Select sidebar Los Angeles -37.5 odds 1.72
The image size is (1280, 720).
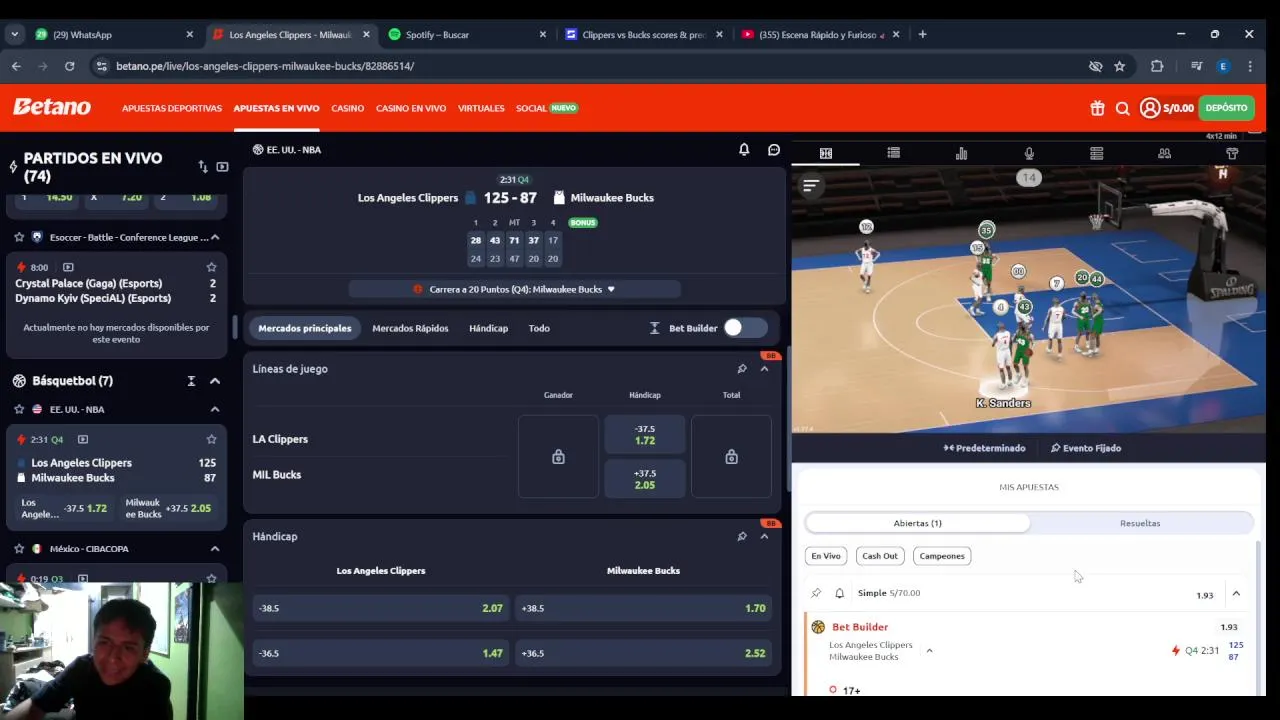(x=65, y=508)
